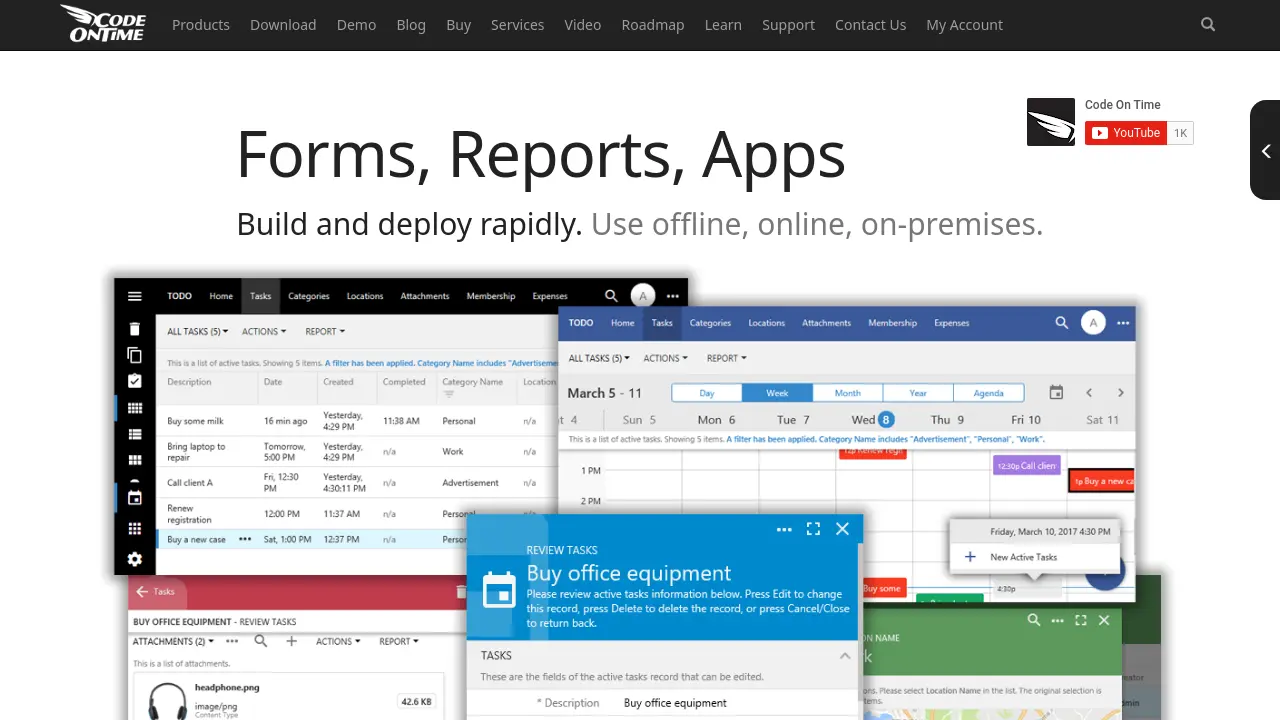The image size is (1280, 720).
Task: Open the three-dot menu in the Review Tasks dialog
Action: point(784,529)
